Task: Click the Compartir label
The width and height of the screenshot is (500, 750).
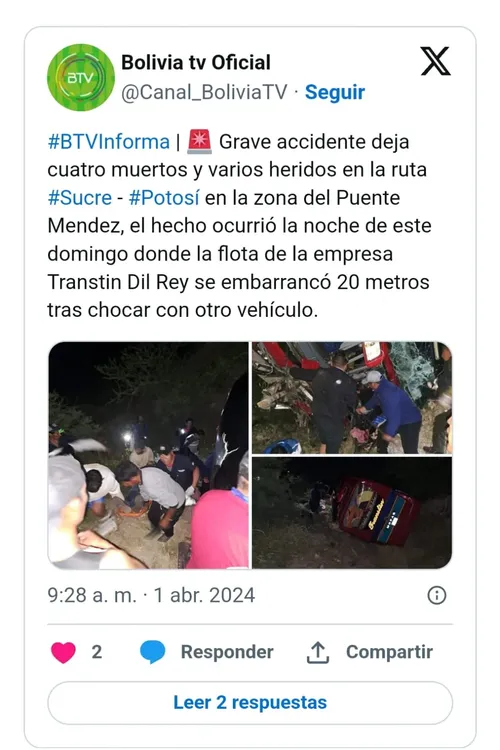Action: pos(389,652)
